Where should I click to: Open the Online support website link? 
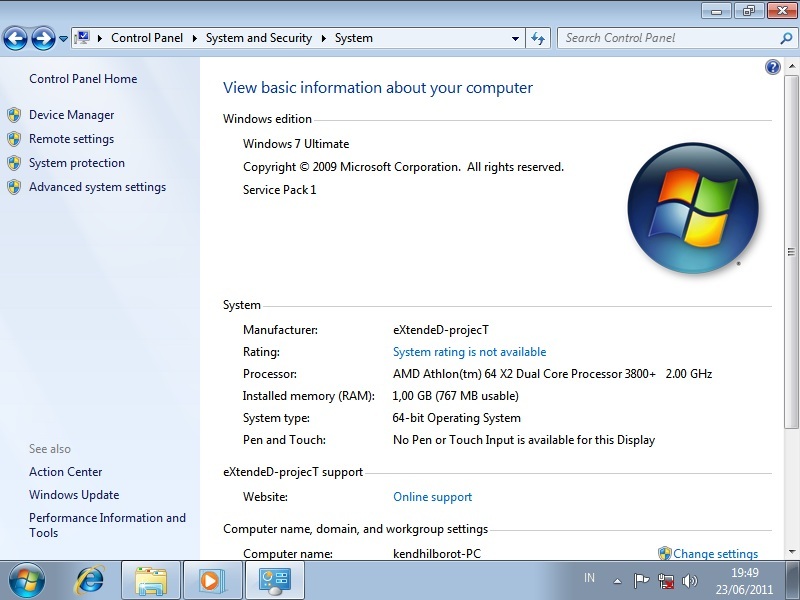coord(433,497)
